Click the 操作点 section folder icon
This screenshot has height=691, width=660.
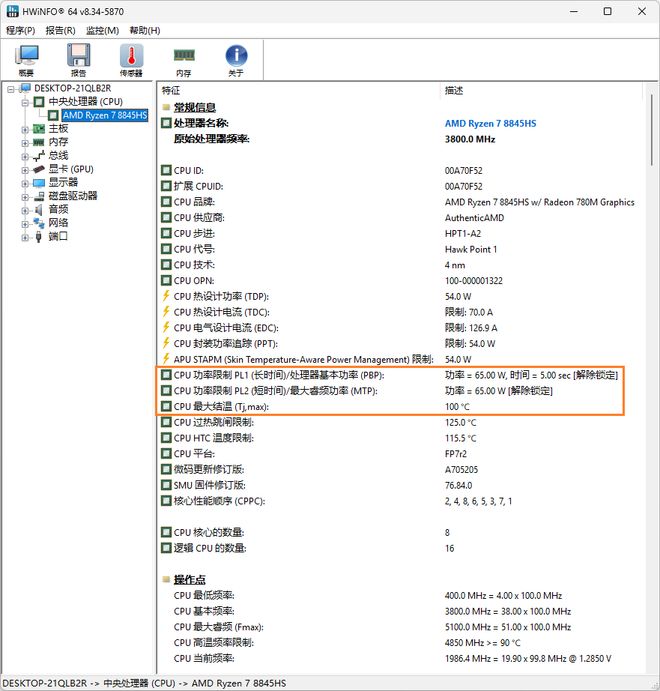[166, 580]
